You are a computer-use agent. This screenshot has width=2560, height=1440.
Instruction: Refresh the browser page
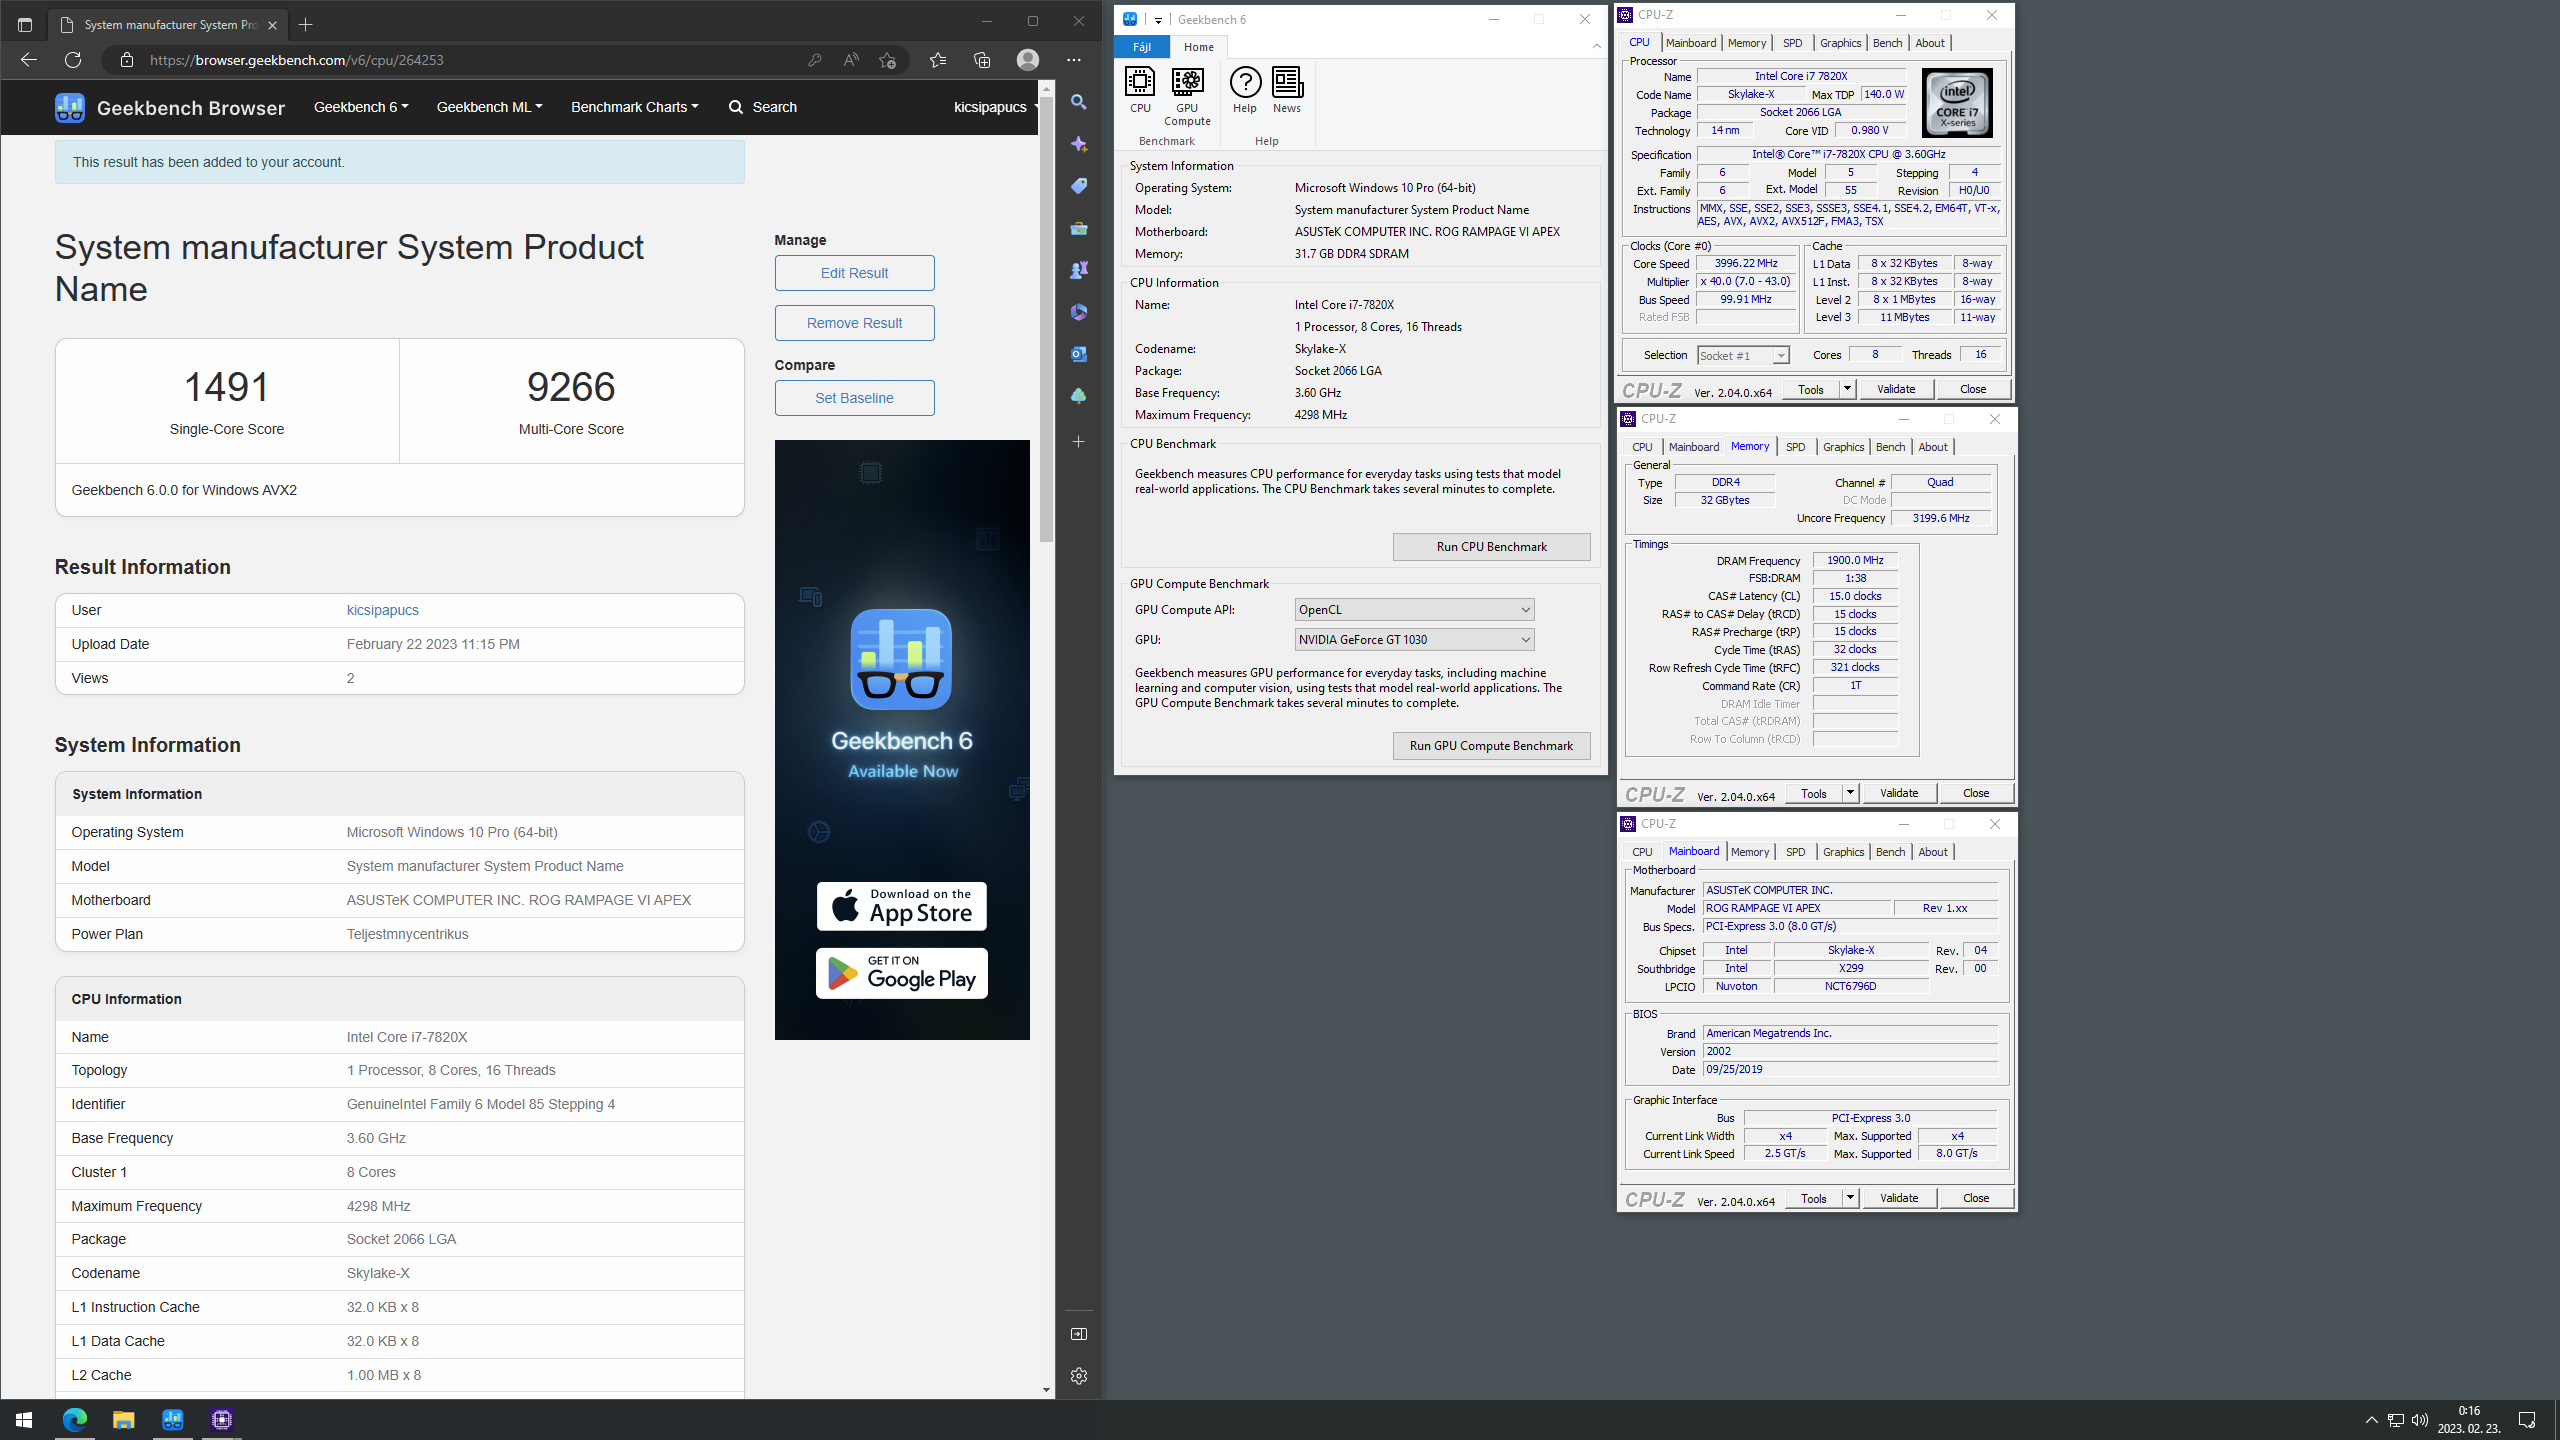(x=73, y=60)
